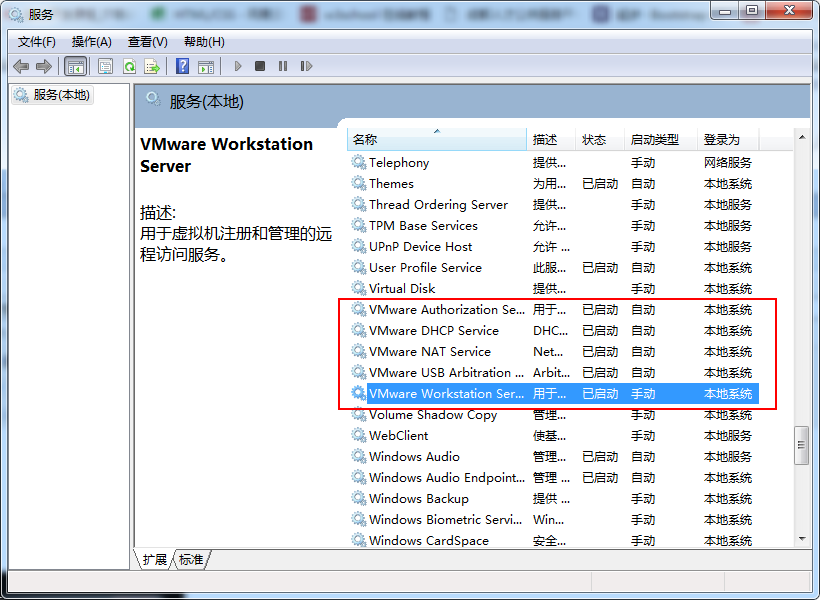Maximize the 服务 window
Screen dimensions: 820x600
(x=751, y=11)
